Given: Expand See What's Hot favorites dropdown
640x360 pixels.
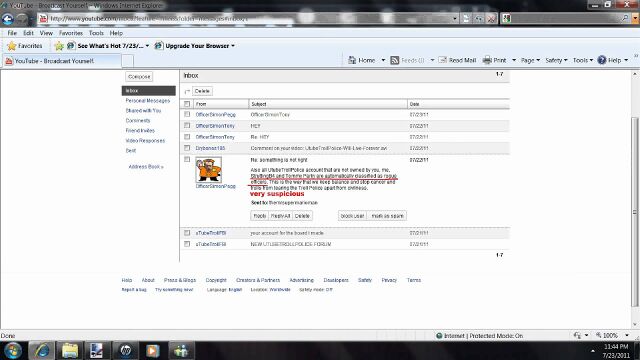Looking at the screenshot, I should tap(147, 46).
